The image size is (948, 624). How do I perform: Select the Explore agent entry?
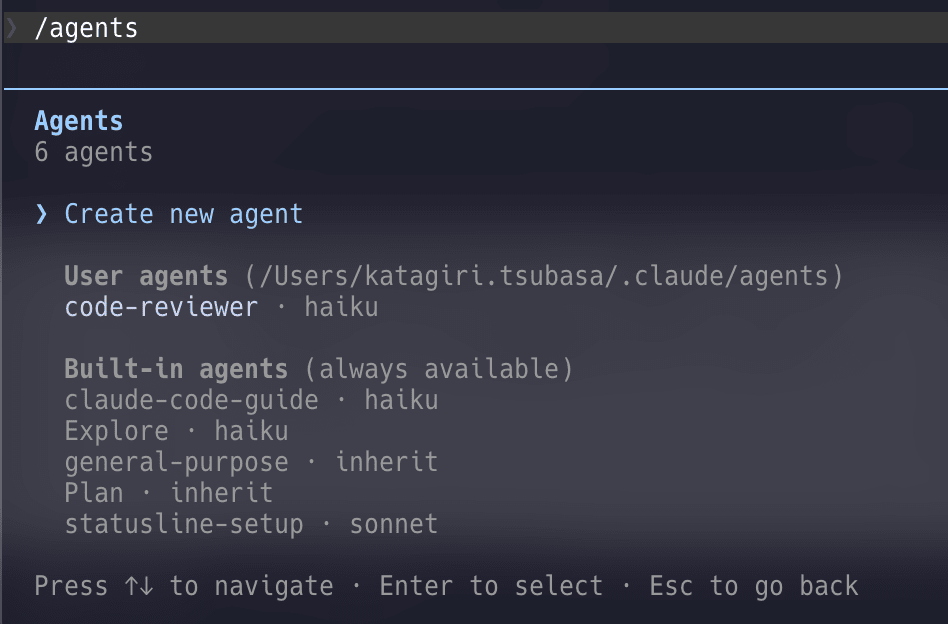tap(116, 431)
